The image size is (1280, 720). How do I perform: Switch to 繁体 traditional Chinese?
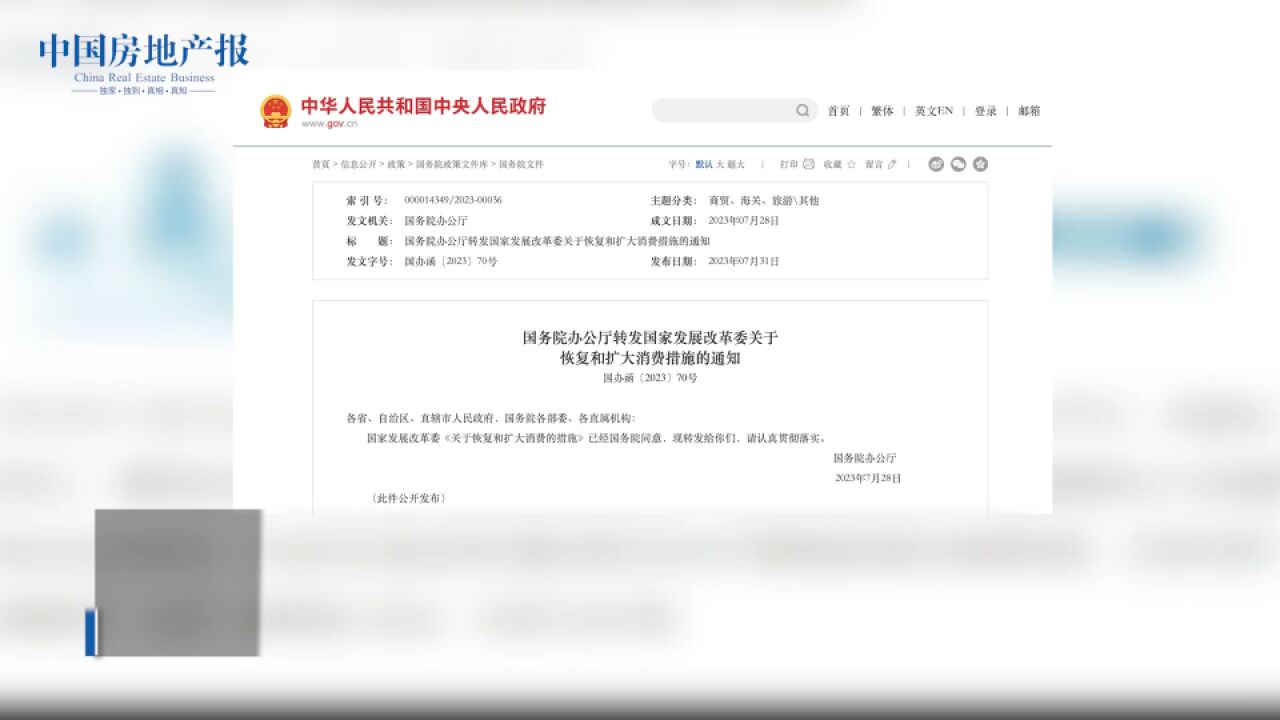[882, 111]
